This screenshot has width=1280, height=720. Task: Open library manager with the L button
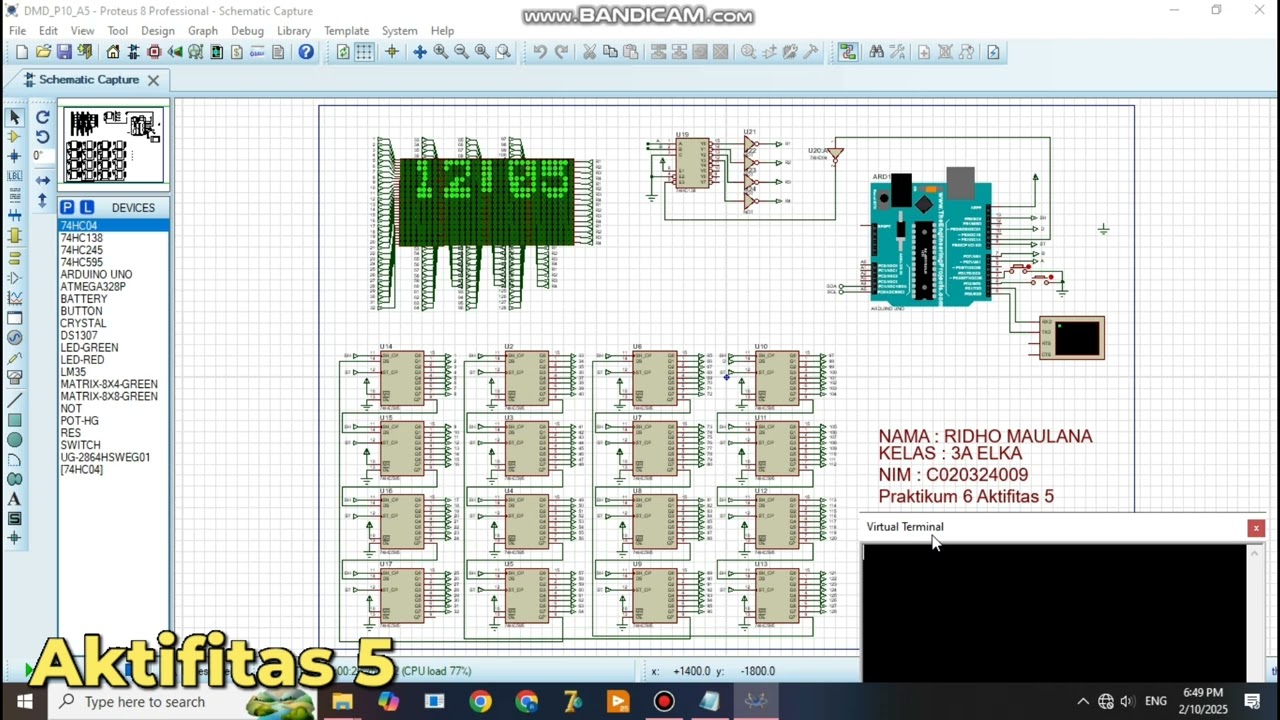click(x=88, y=207)
